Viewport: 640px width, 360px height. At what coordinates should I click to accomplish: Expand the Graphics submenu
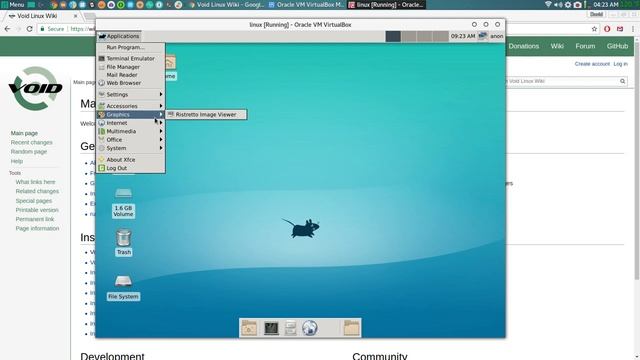pyautogui.click(x=131, y=115)
